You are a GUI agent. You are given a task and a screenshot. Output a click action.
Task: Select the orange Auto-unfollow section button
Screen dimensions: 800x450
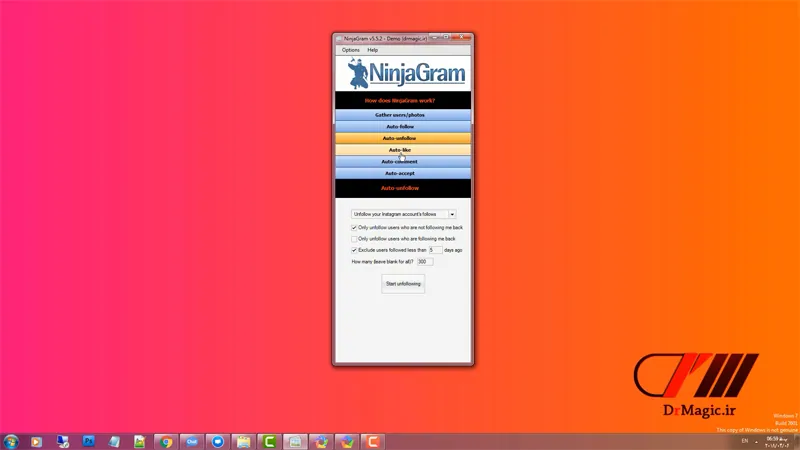403,138
